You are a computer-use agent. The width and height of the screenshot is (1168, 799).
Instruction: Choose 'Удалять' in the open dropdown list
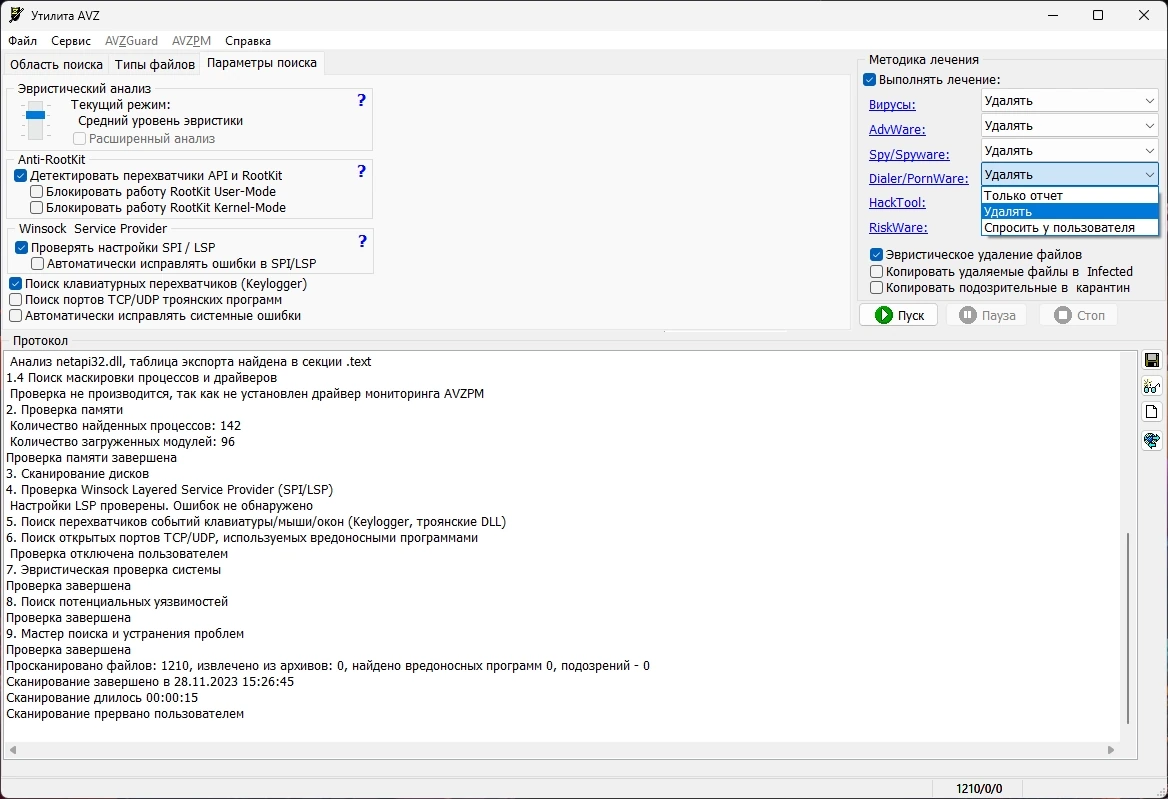1070,211
